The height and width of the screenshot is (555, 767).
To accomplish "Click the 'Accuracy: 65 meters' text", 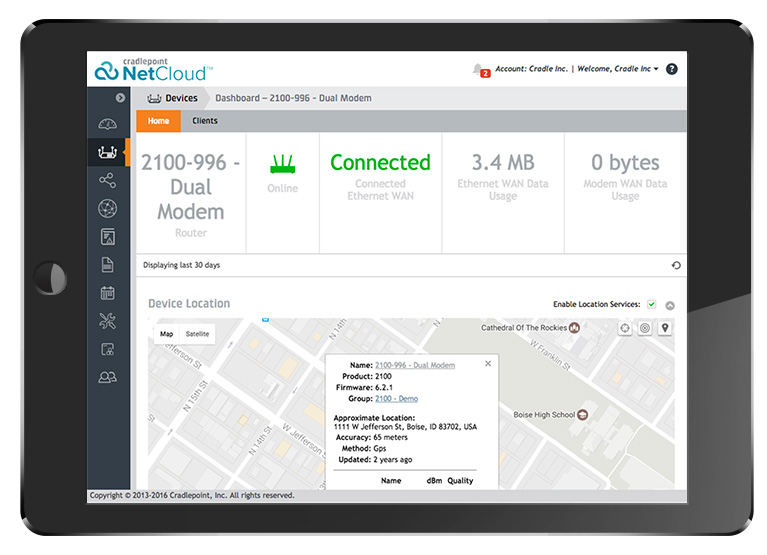I will tap(372, 438).
